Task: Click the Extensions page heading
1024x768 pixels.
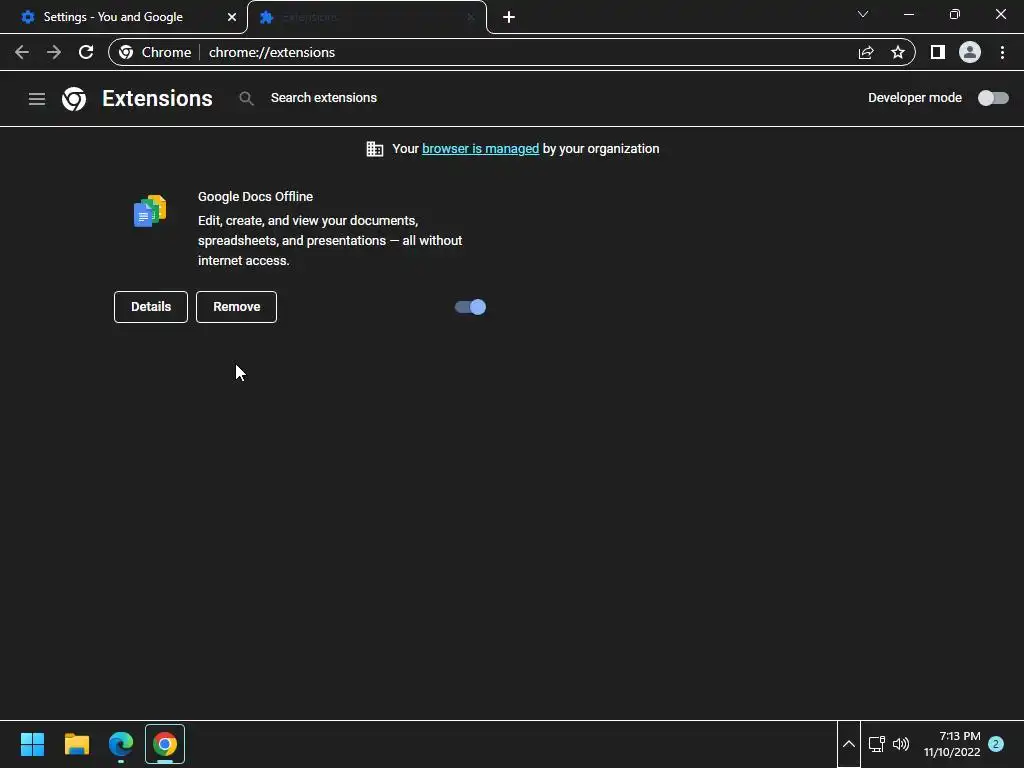Action: 157,99
